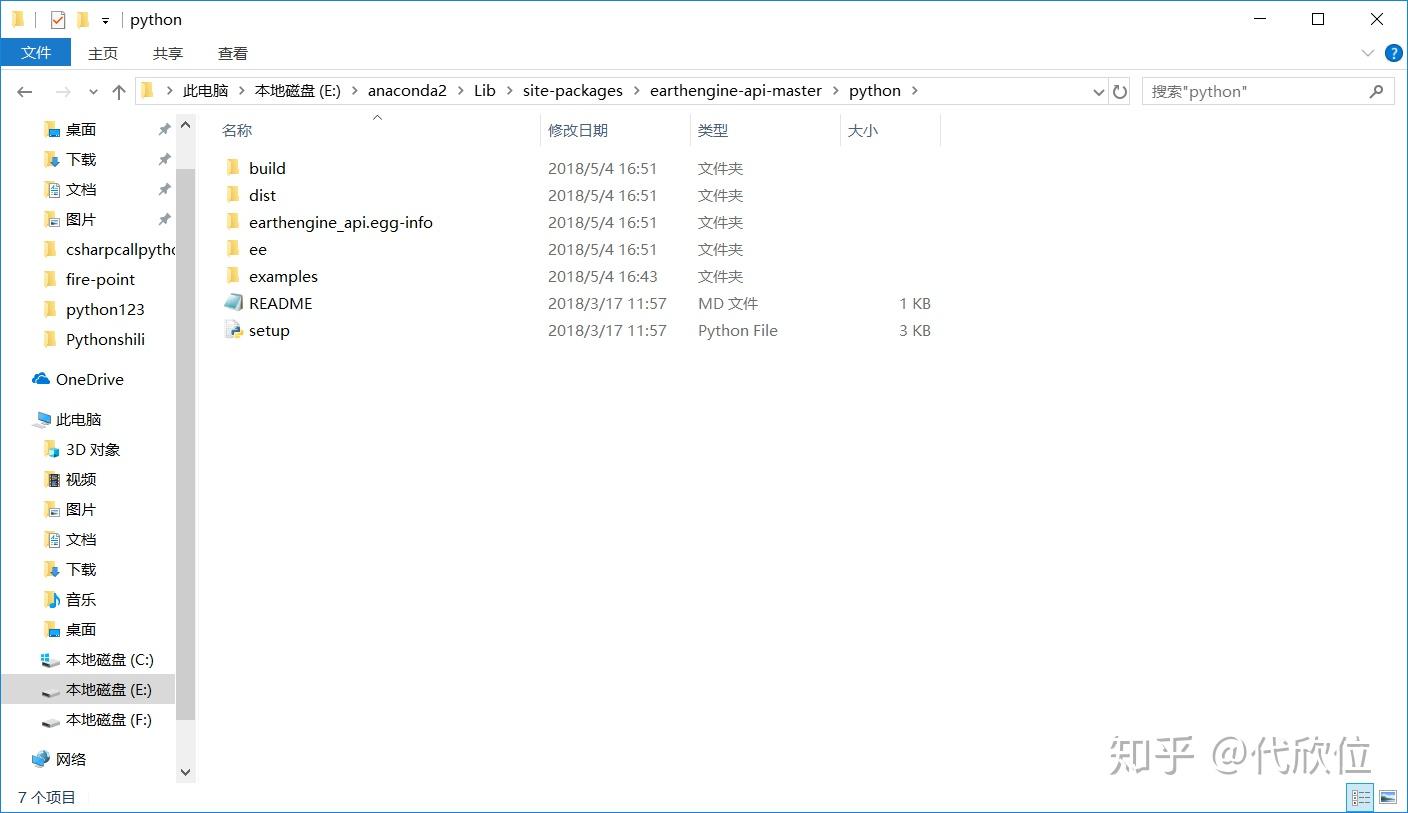
Task: Refresh the folder view with the refresh icon
Action: click(x=1120, y=91)
